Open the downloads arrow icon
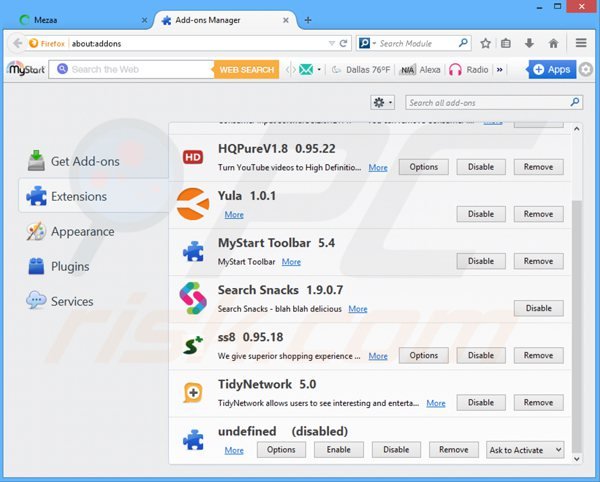Viewport: 600px width, 482px height. click(x=529, y=43)
